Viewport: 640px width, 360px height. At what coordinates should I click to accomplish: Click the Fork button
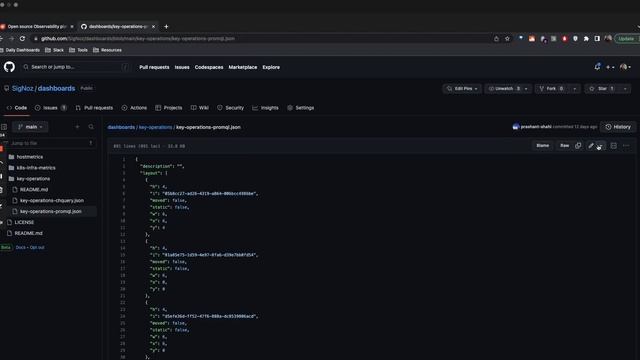pos(551,89)
